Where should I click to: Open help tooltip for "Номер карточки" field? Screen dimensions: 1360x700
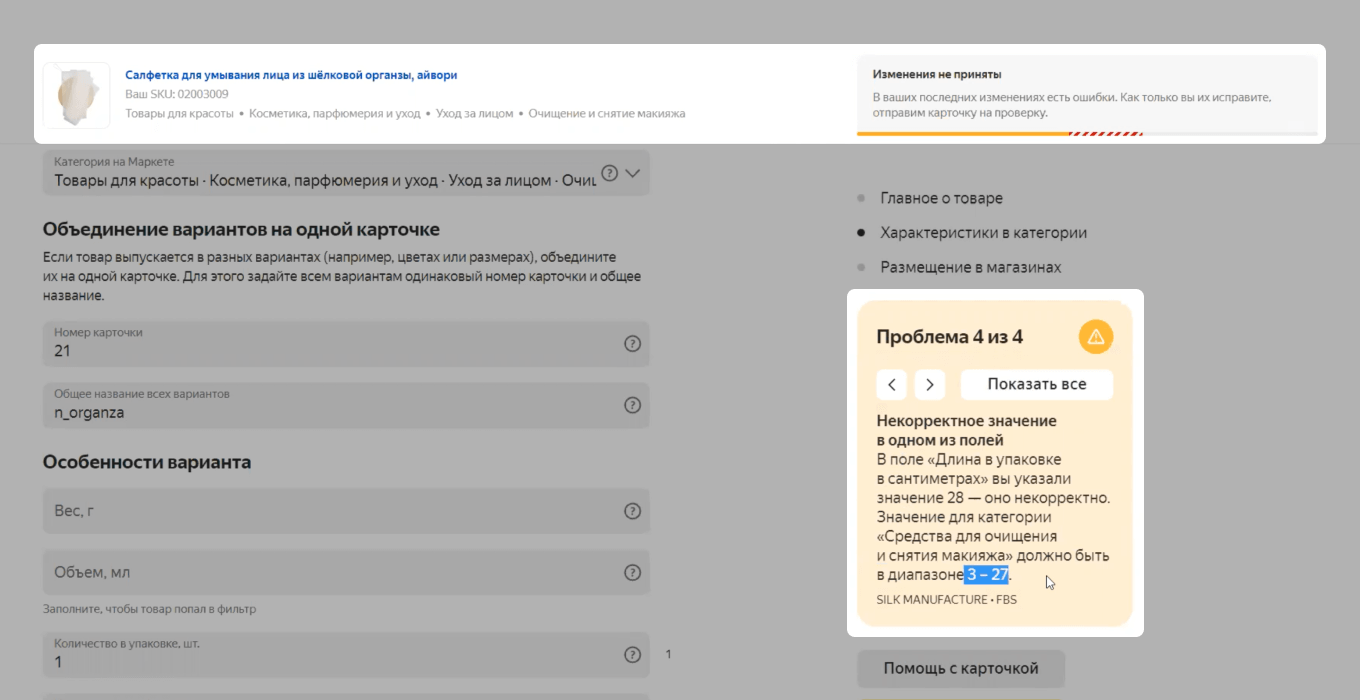click(631, 343)
